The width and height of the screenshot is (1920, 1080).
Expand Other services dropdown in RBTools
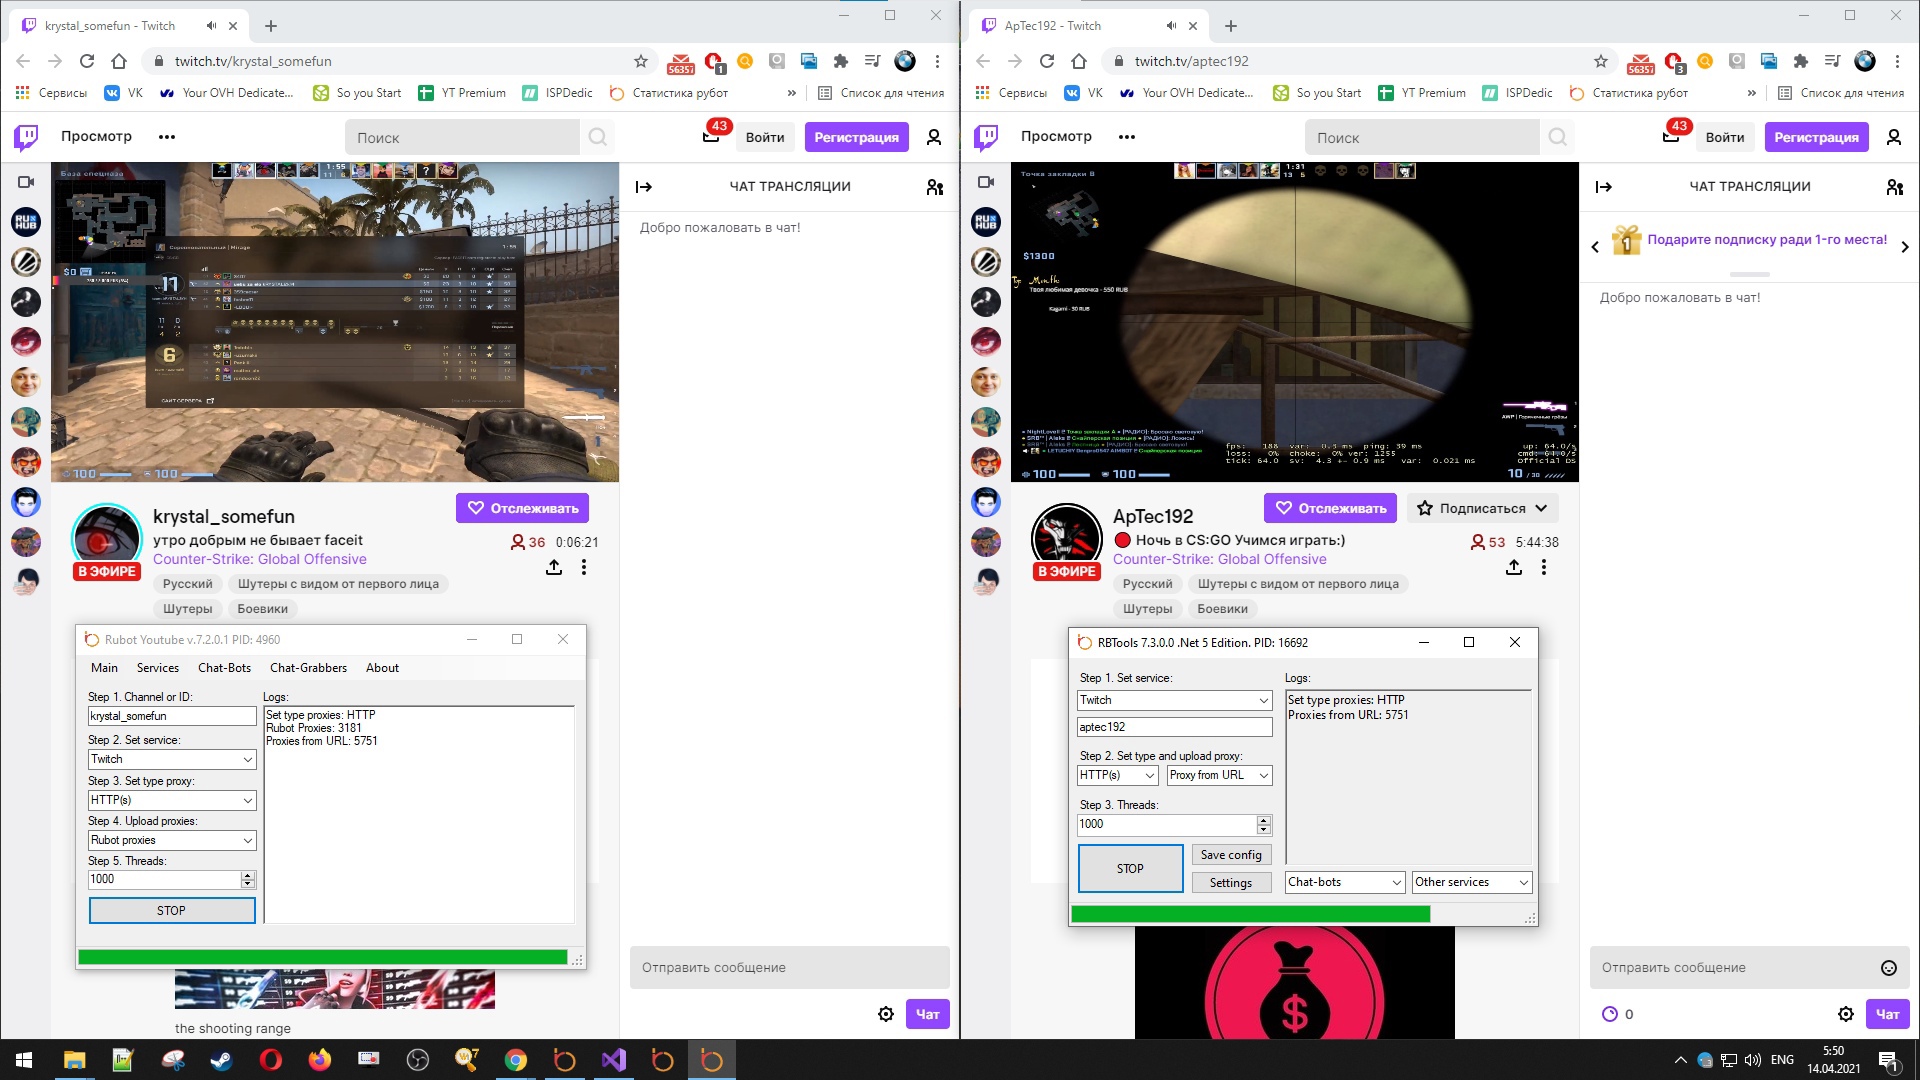pyautogui.click(x=1522, y=882)
